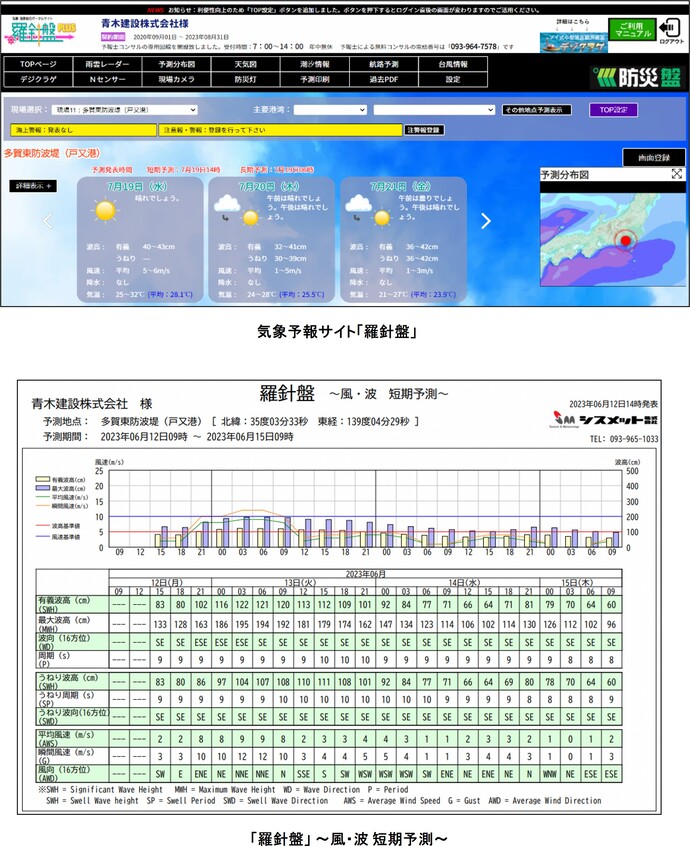The width and height of the screenshot is (690, 846).
Task: Open the first 主要港湾 dropdown
Action: [330, 110]
